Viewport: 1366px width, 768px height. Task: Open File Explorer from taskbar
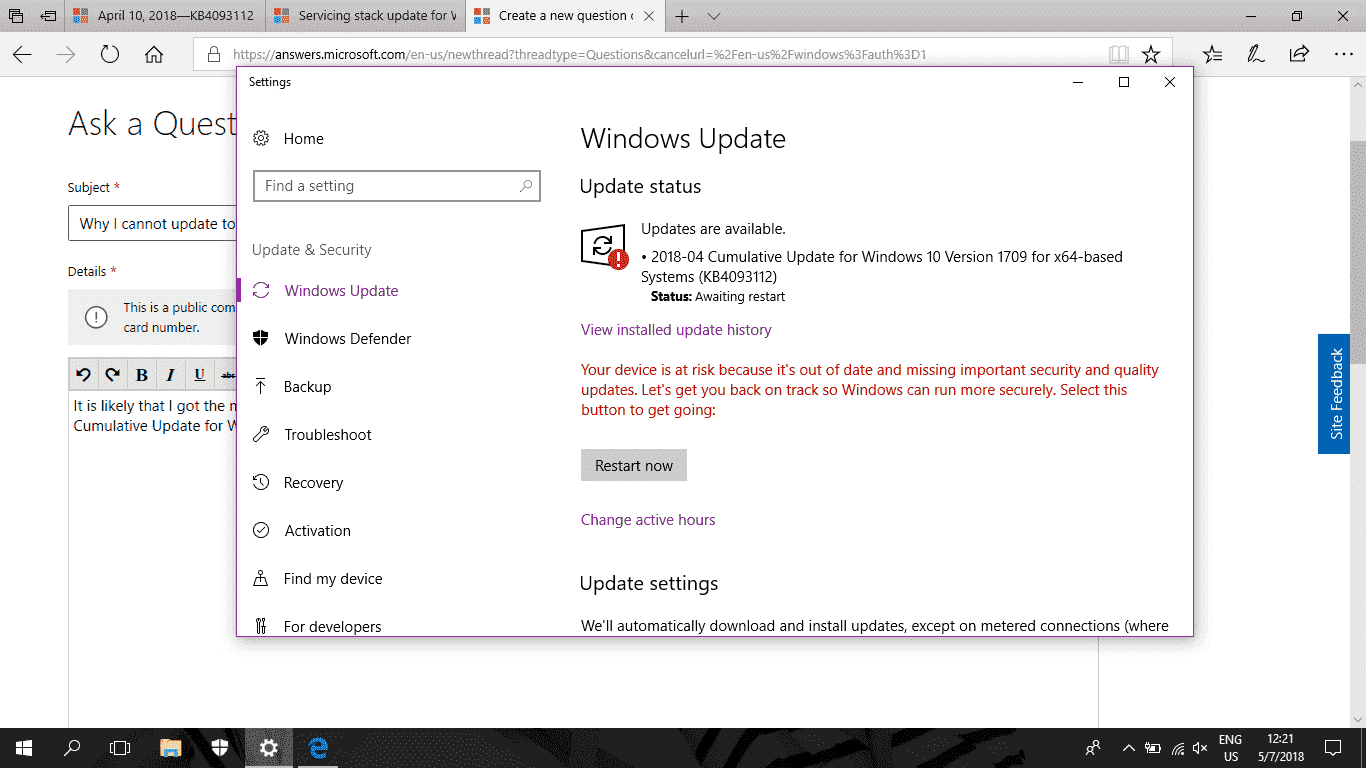coord(171,748)
